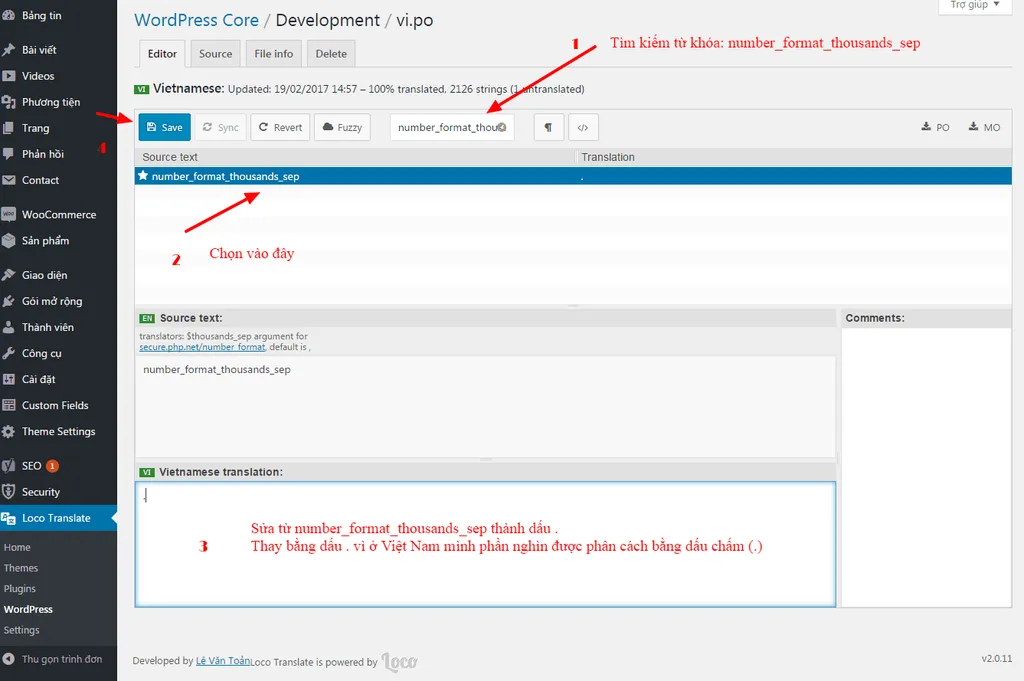
Task: Clear the search filter text
Action: point(502,128)
